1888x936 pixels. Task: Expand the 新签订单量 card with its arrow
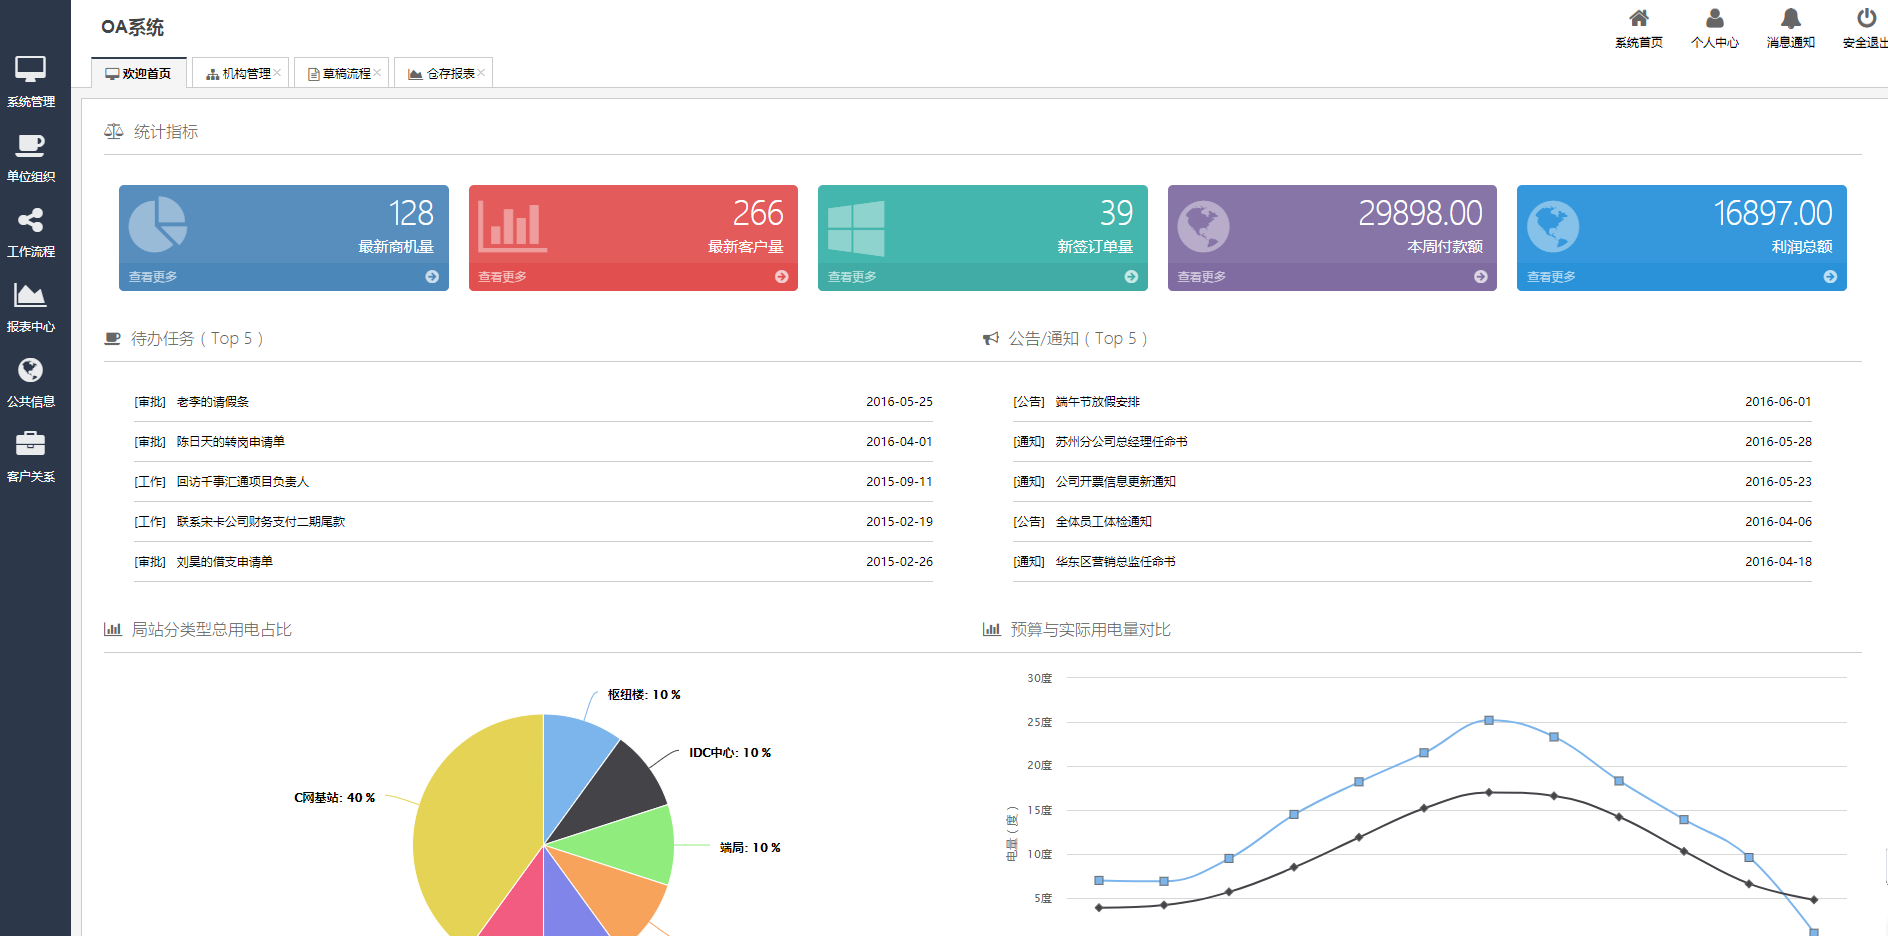click(1131, 277)
